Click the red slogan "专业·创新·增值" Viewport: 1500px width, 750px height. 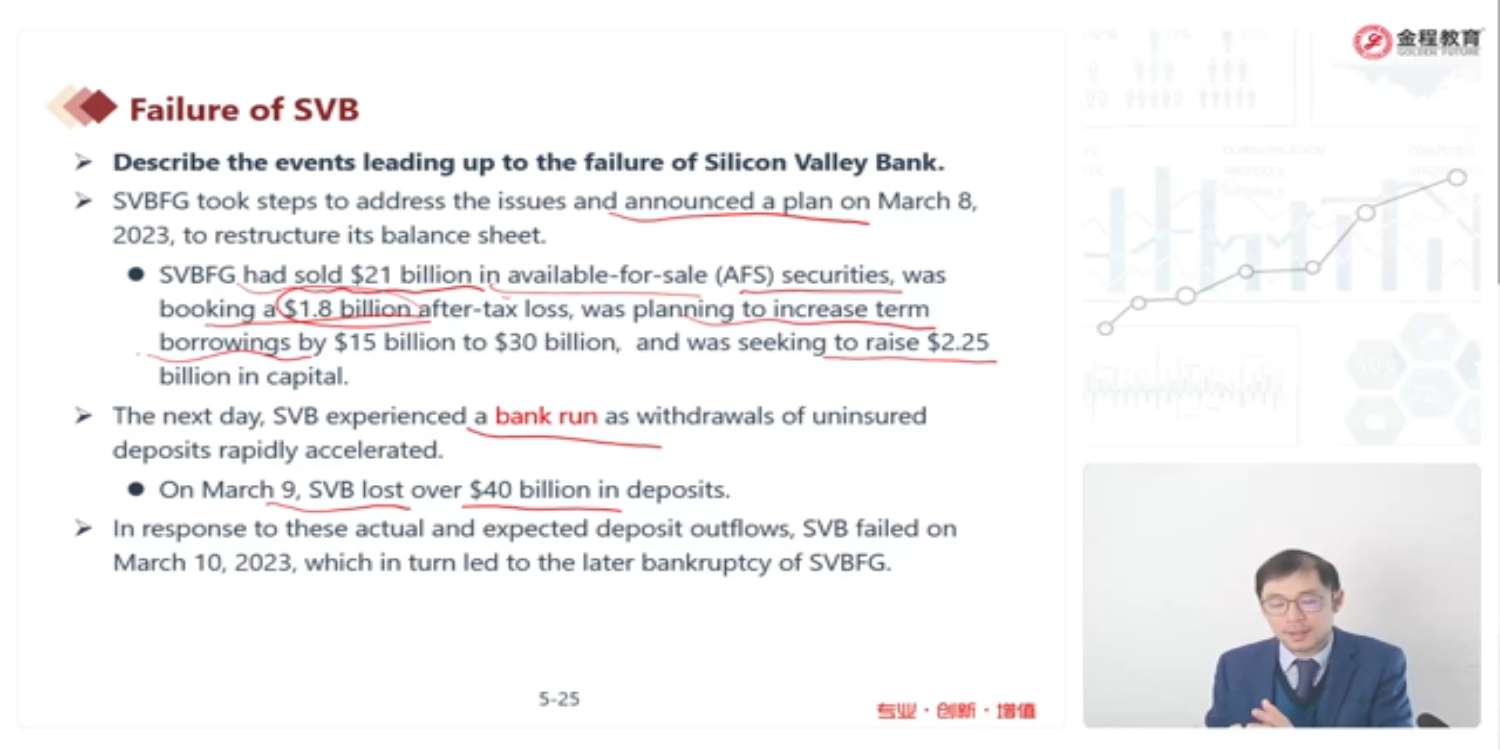[x=956, y=711]
